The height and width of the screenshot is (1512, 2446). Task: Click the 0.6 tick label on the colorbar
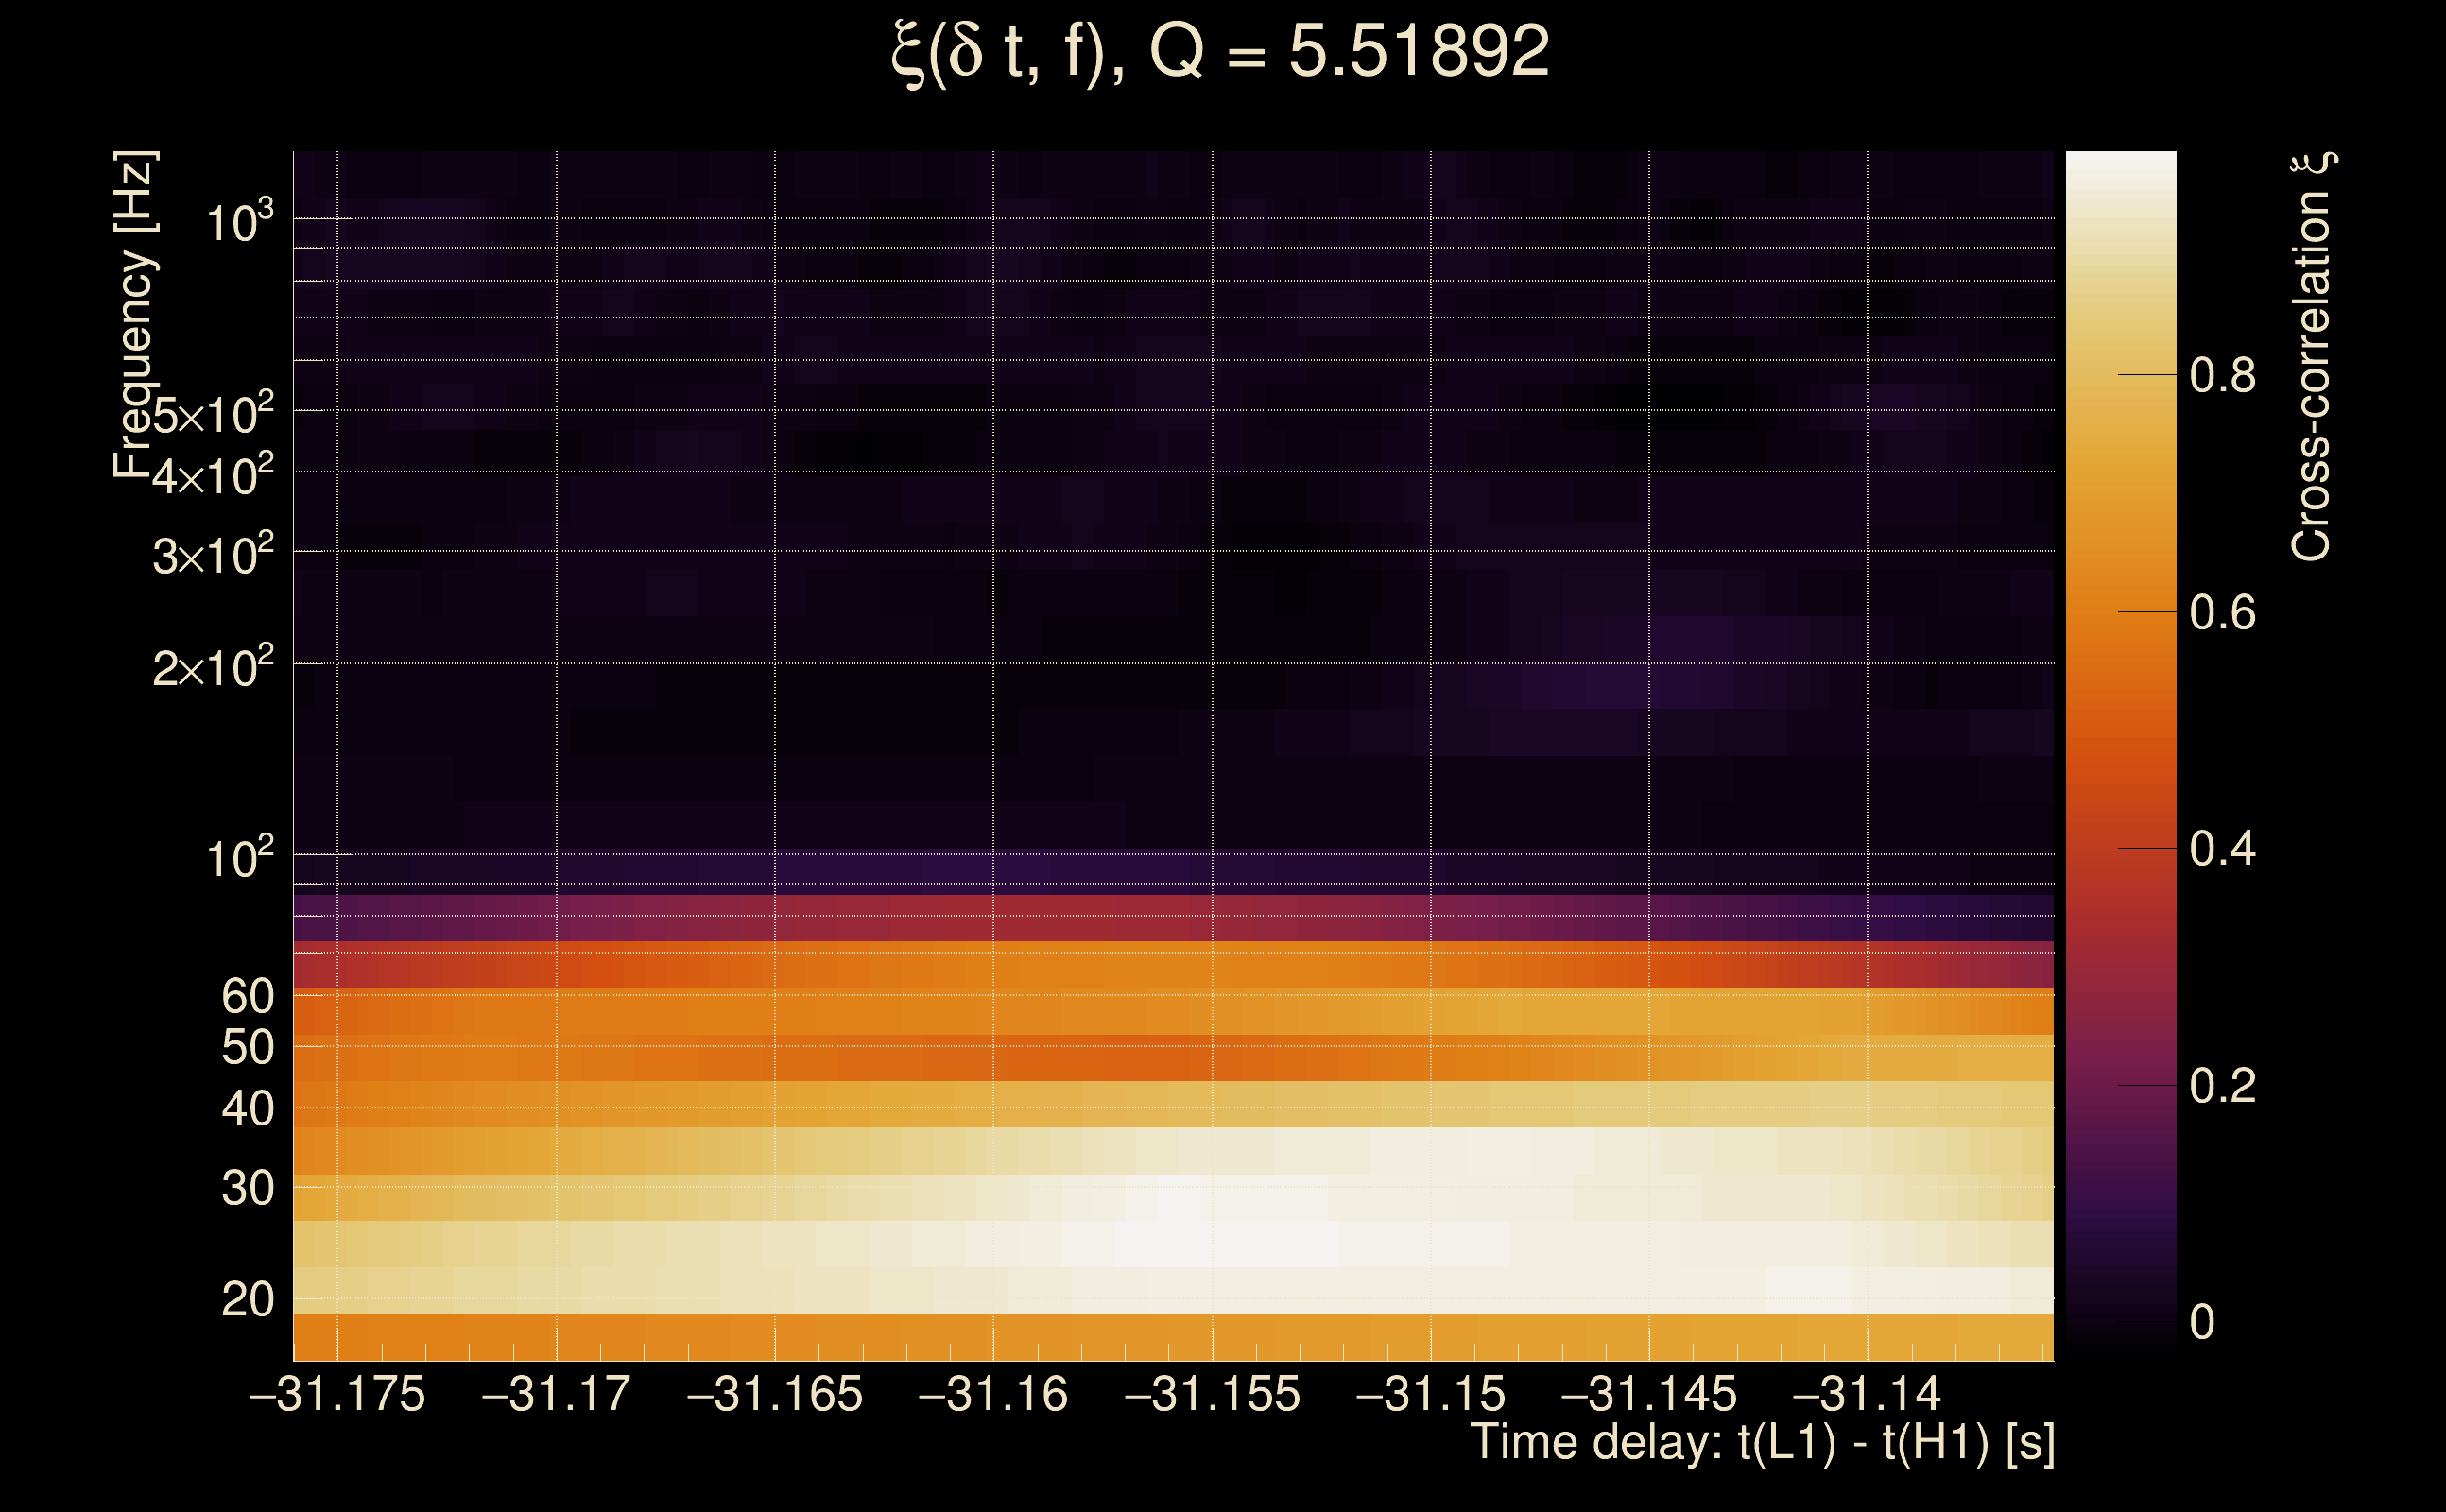coord(2222,613)
